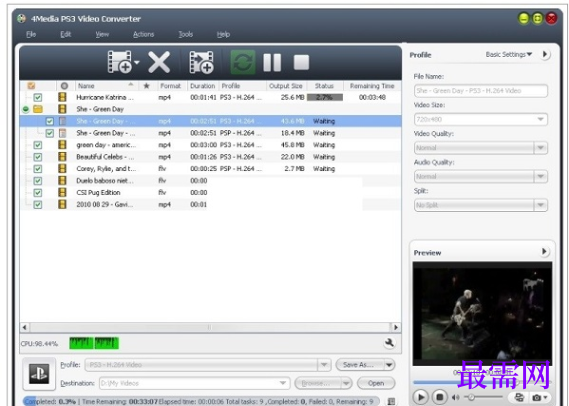Collapse the She - Green Day group

coord(25,109)
